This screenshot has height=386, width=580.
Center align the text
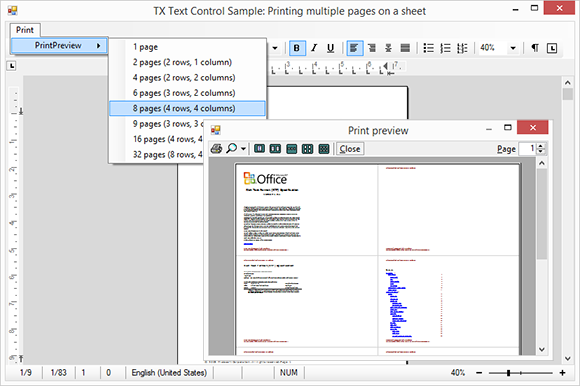click(388, 48)
